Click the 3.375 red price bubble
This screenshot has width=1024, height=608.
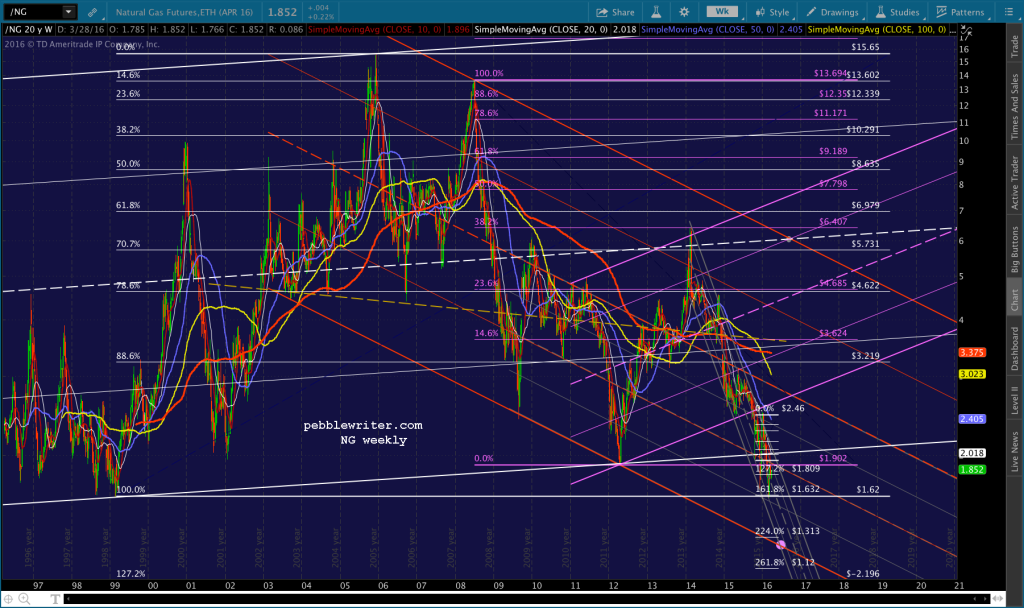[972, 353]
